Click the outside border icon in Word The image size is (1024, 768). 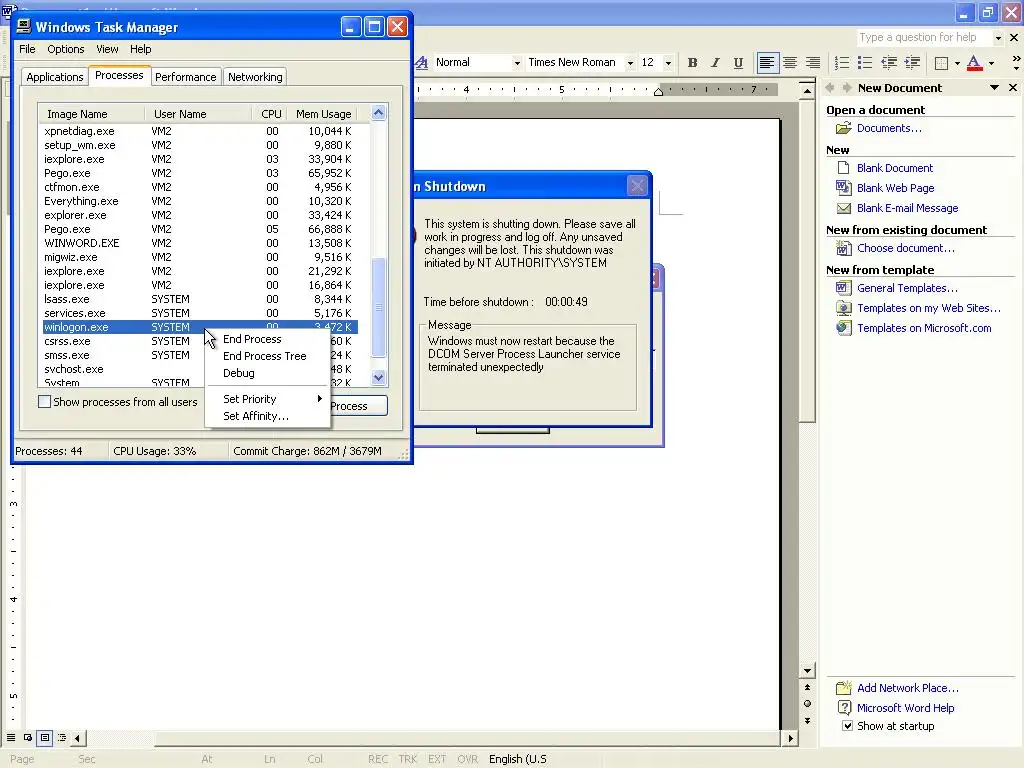coord(941,63)
